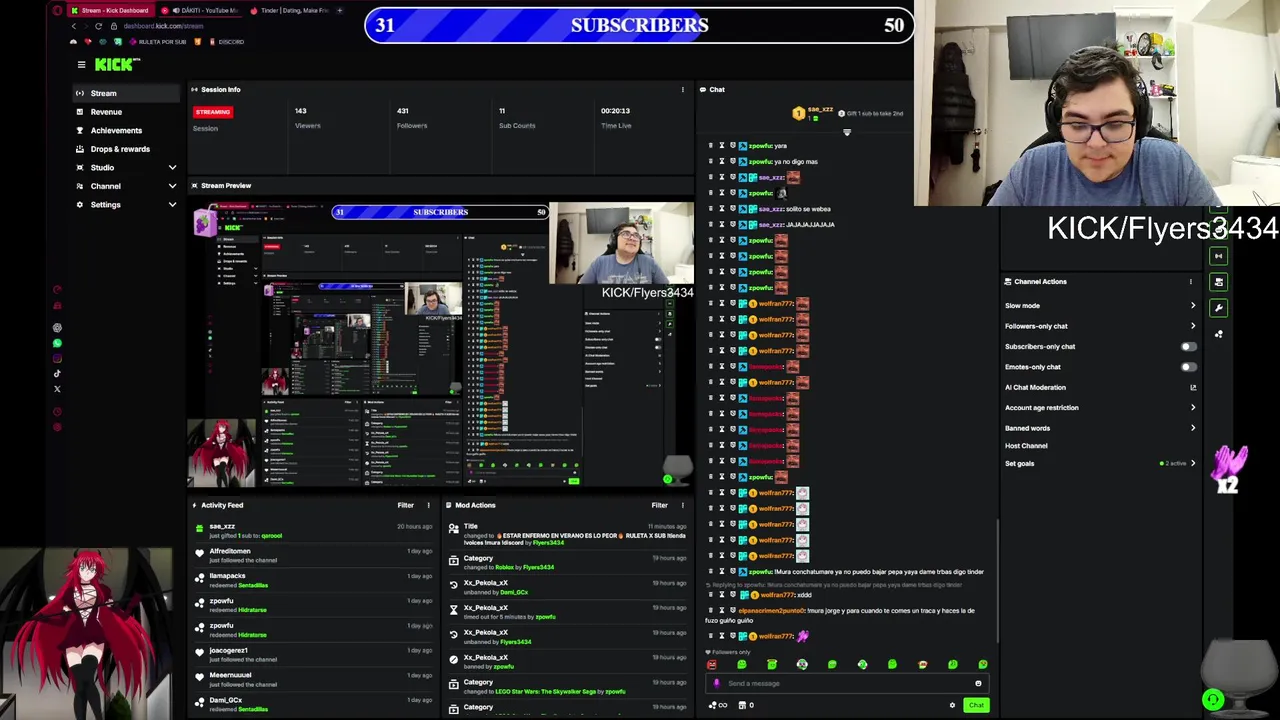
Task: Open Channel Actions options menu
Action: [x=1190, y=282]
